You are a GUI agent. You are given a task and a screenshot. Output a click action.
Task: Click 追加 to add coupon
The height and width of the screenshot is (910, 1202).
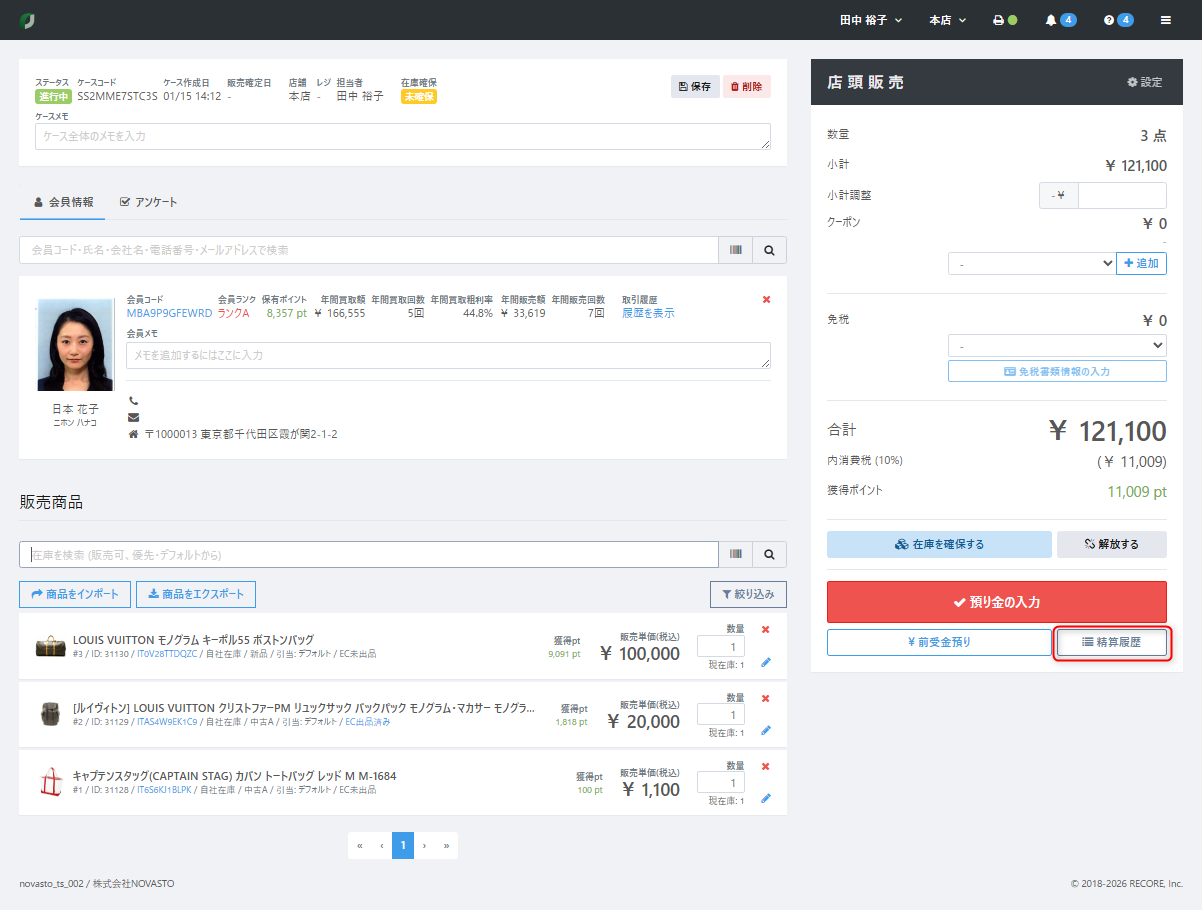click(1141, 263)
